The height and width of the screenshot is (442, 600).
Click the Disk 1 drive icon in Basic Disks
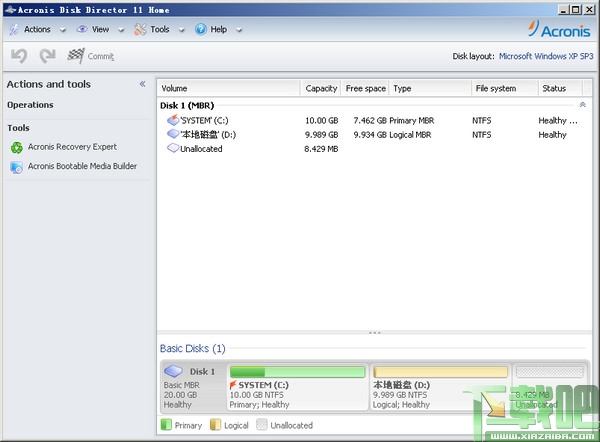point(173,371)
